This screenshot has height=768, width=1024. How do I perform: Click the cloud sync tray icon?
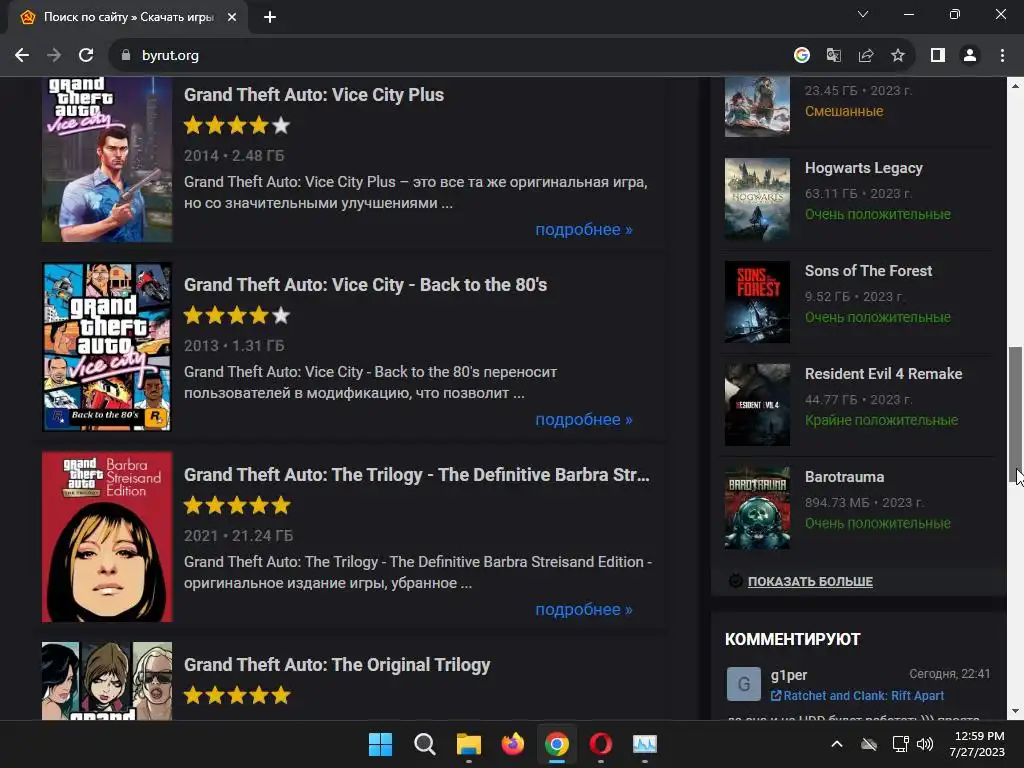click(x=869, y=744)
